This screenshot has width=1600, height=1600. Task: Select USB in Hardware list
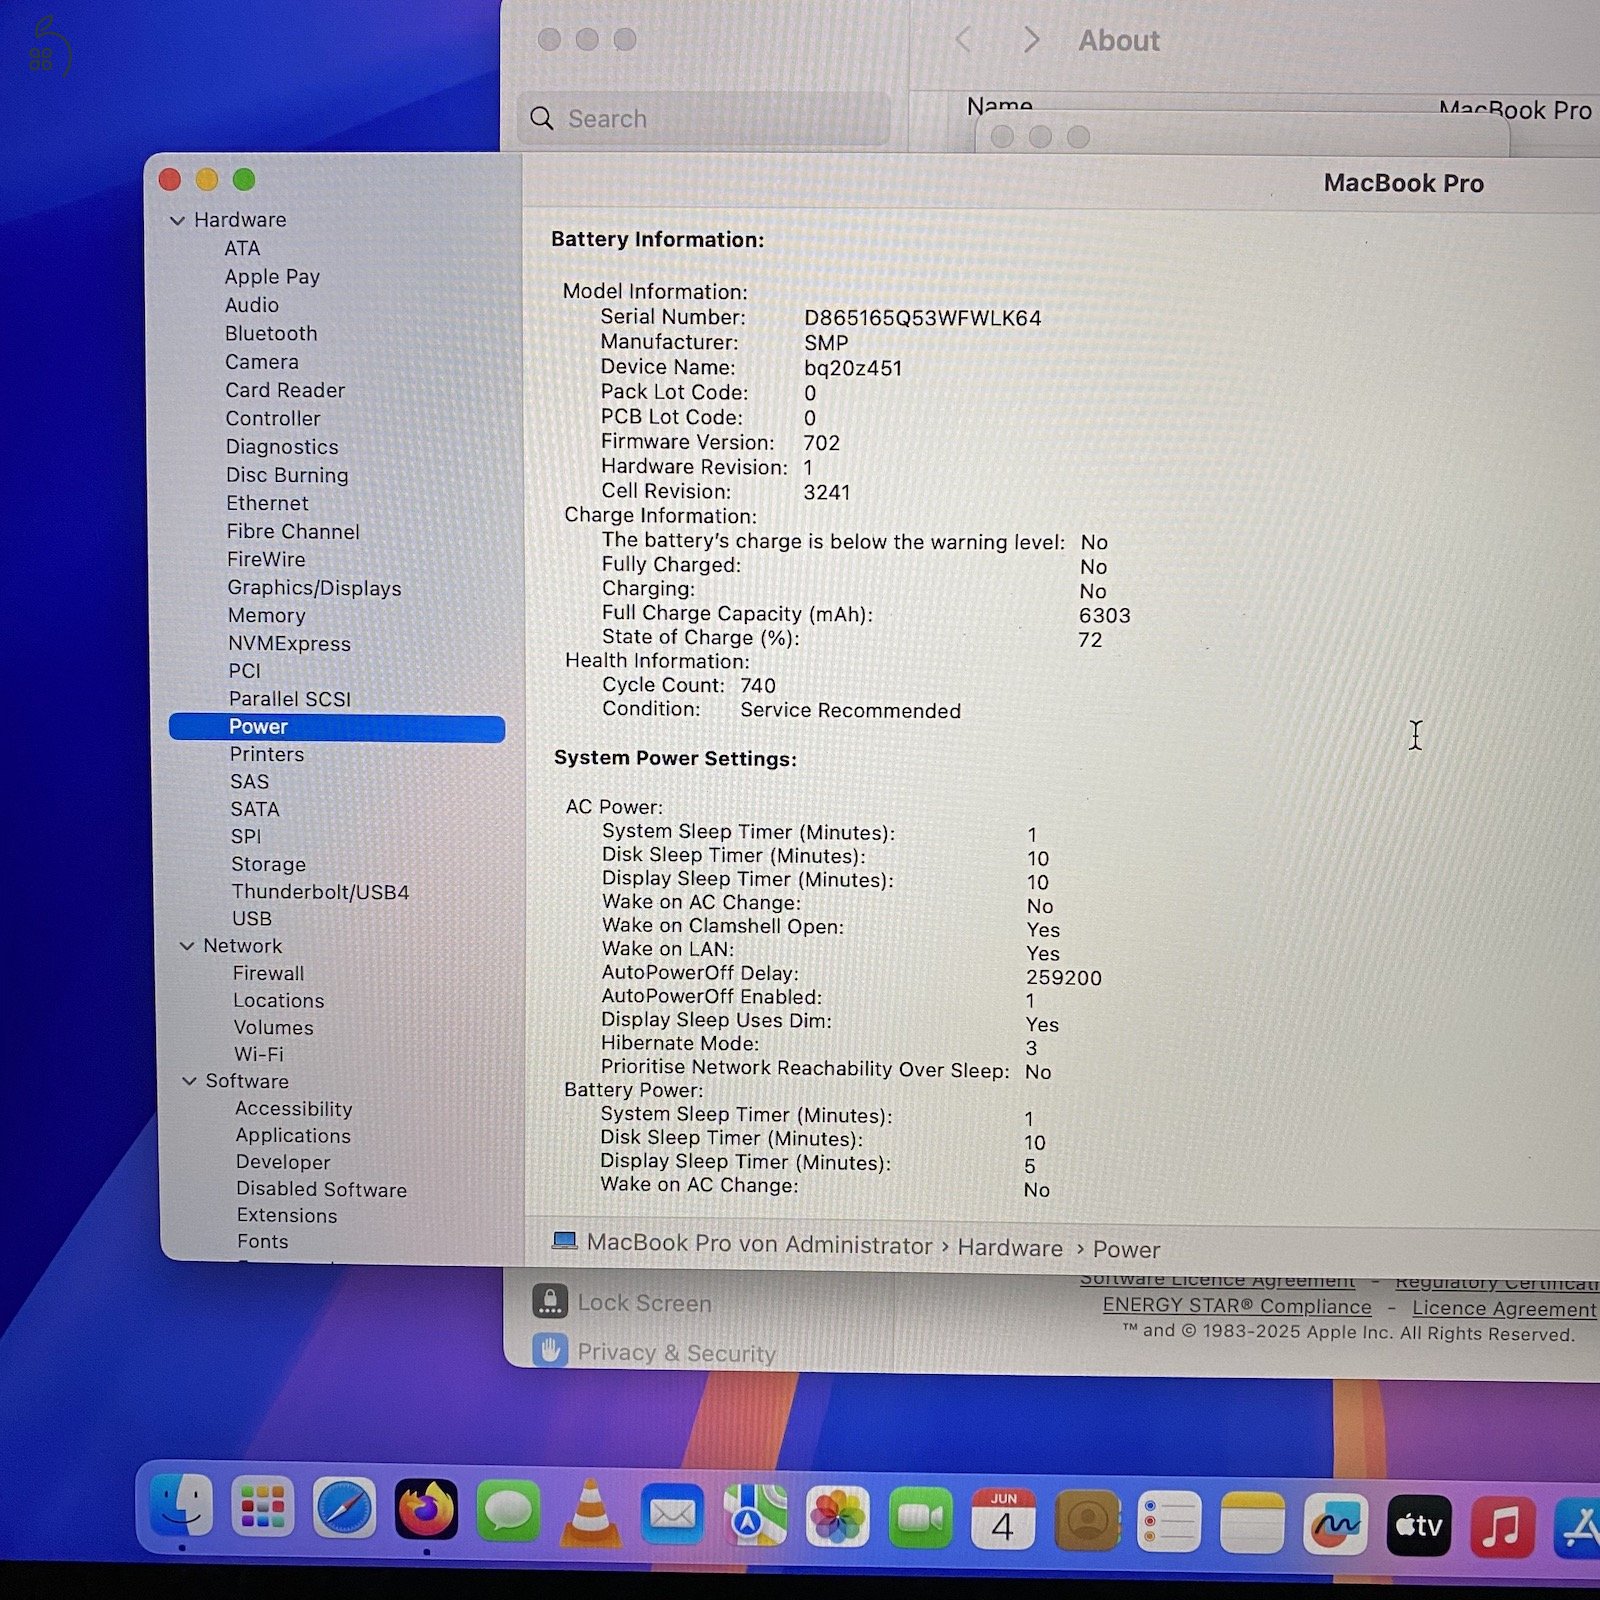(251, 918)
